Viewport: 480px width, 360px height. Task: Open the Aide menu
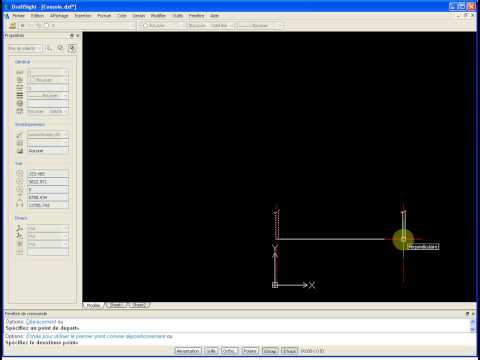click(215, 16)
